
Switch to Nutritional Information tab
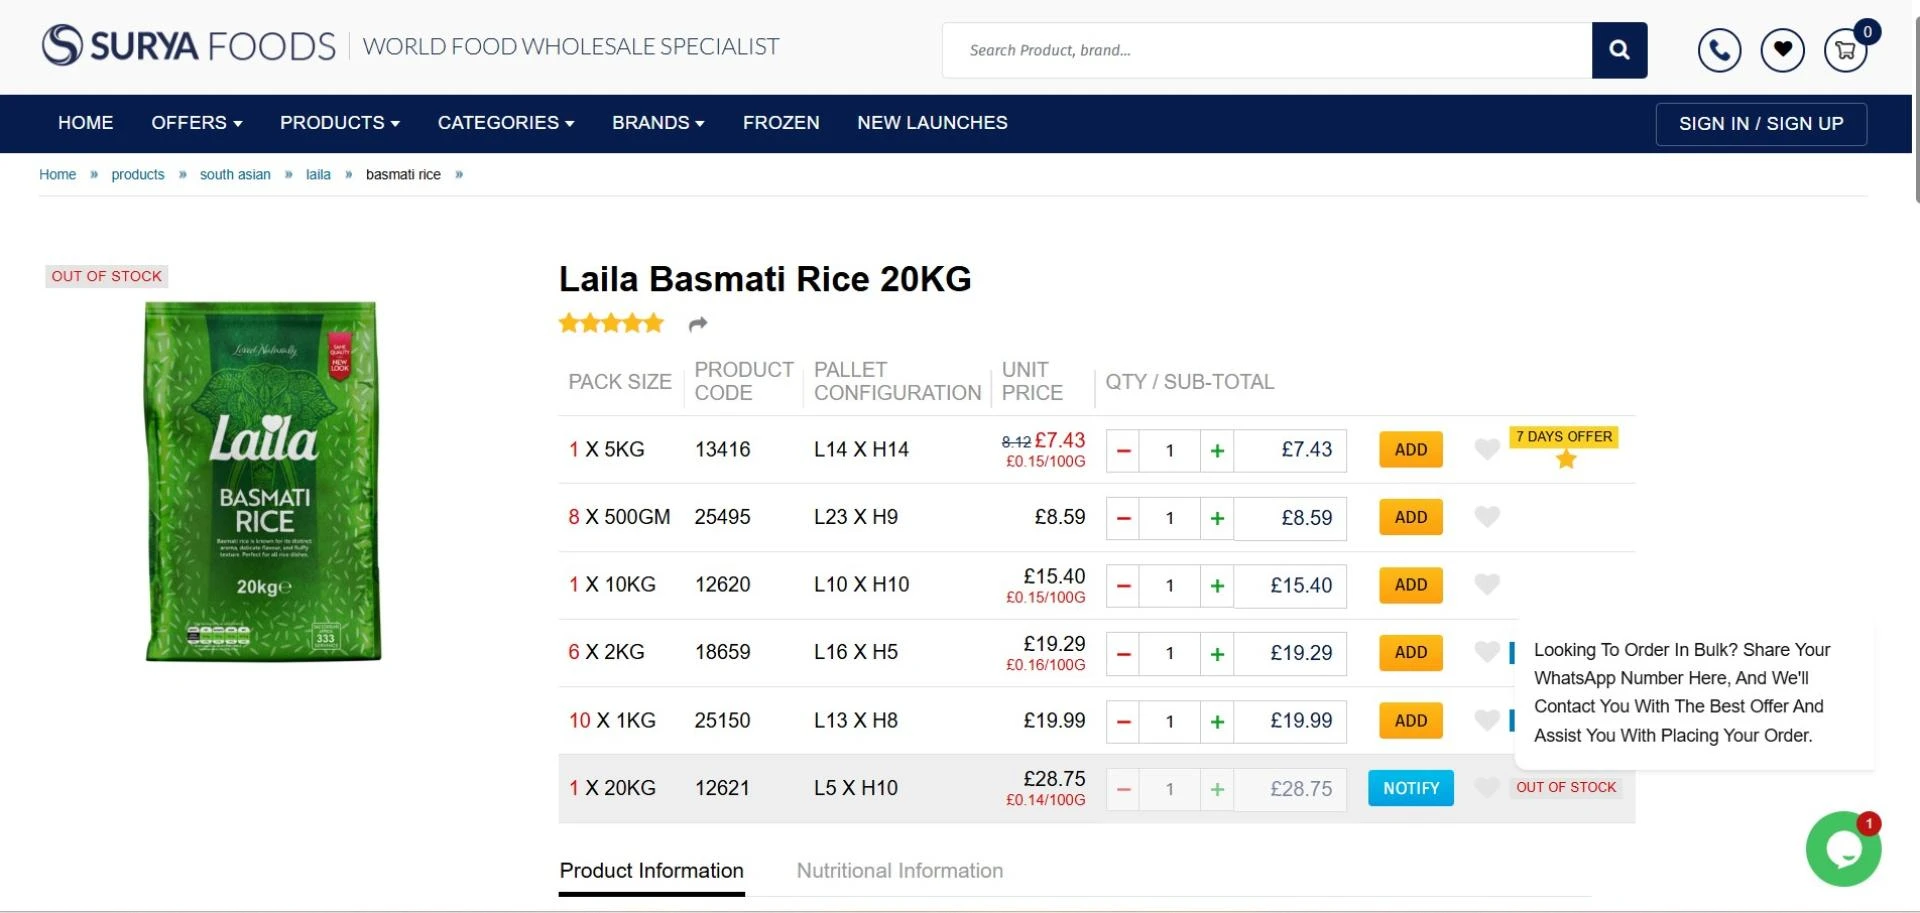[899, 871]
